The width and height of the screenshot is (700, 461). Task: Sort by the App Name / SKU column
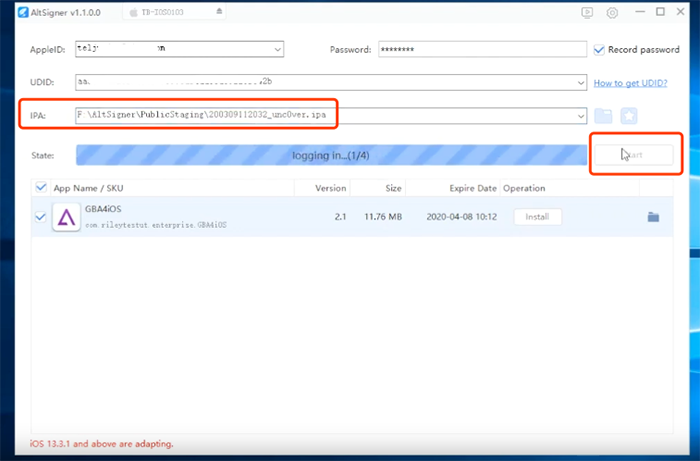click(90, 188)
